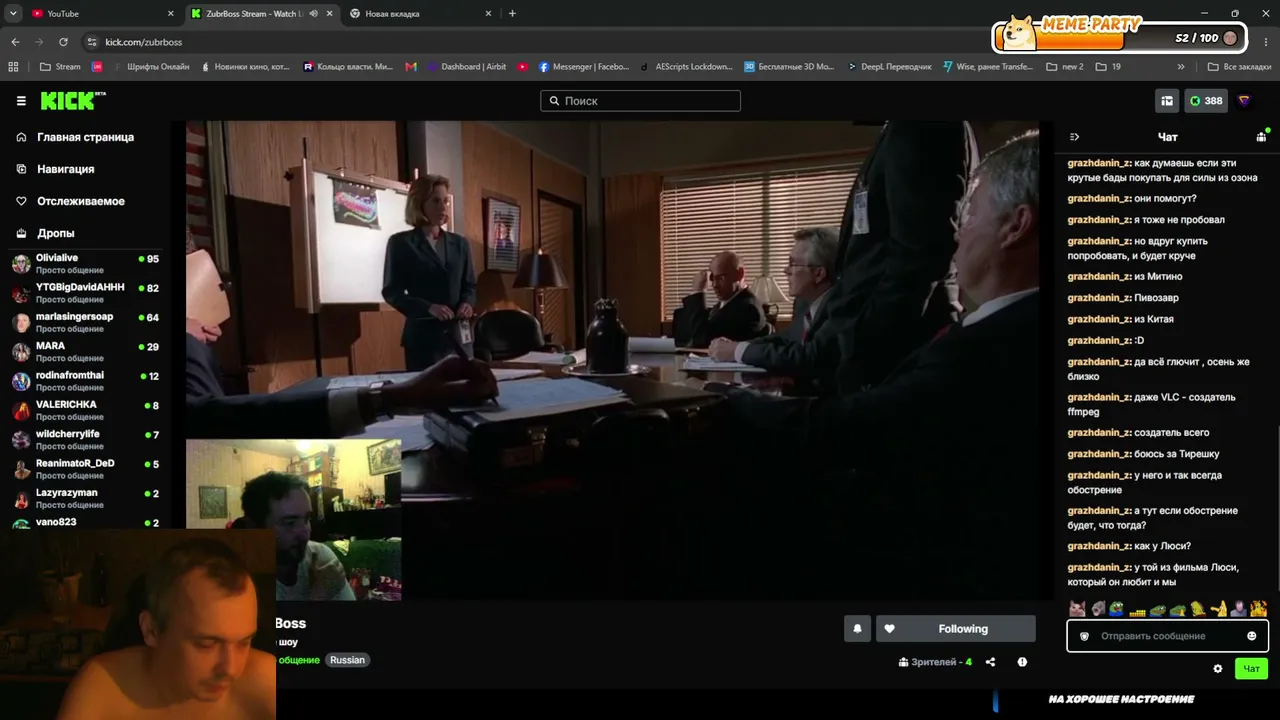Screen dimensions: 1280x720
Task: Click the dashboard layout icon beside 388
Action: coord(1167,101)
